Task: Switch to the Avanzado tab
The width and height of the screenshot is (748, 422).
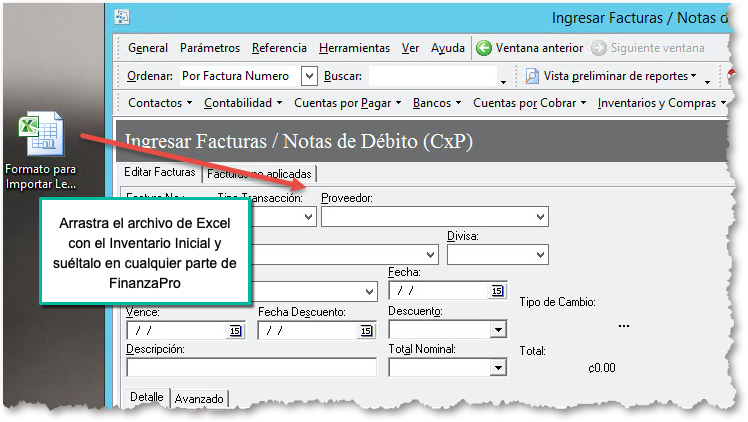Action: pyautogui.click(x=199, y=399)
